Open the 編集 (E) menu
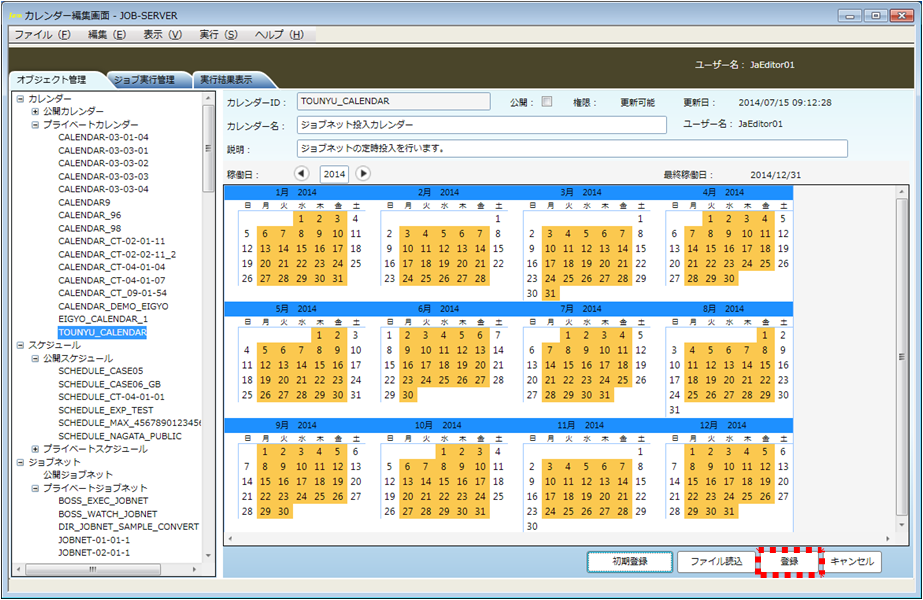Image resolution: width=923 pixels, height=600 pixels. coord(107,35)
